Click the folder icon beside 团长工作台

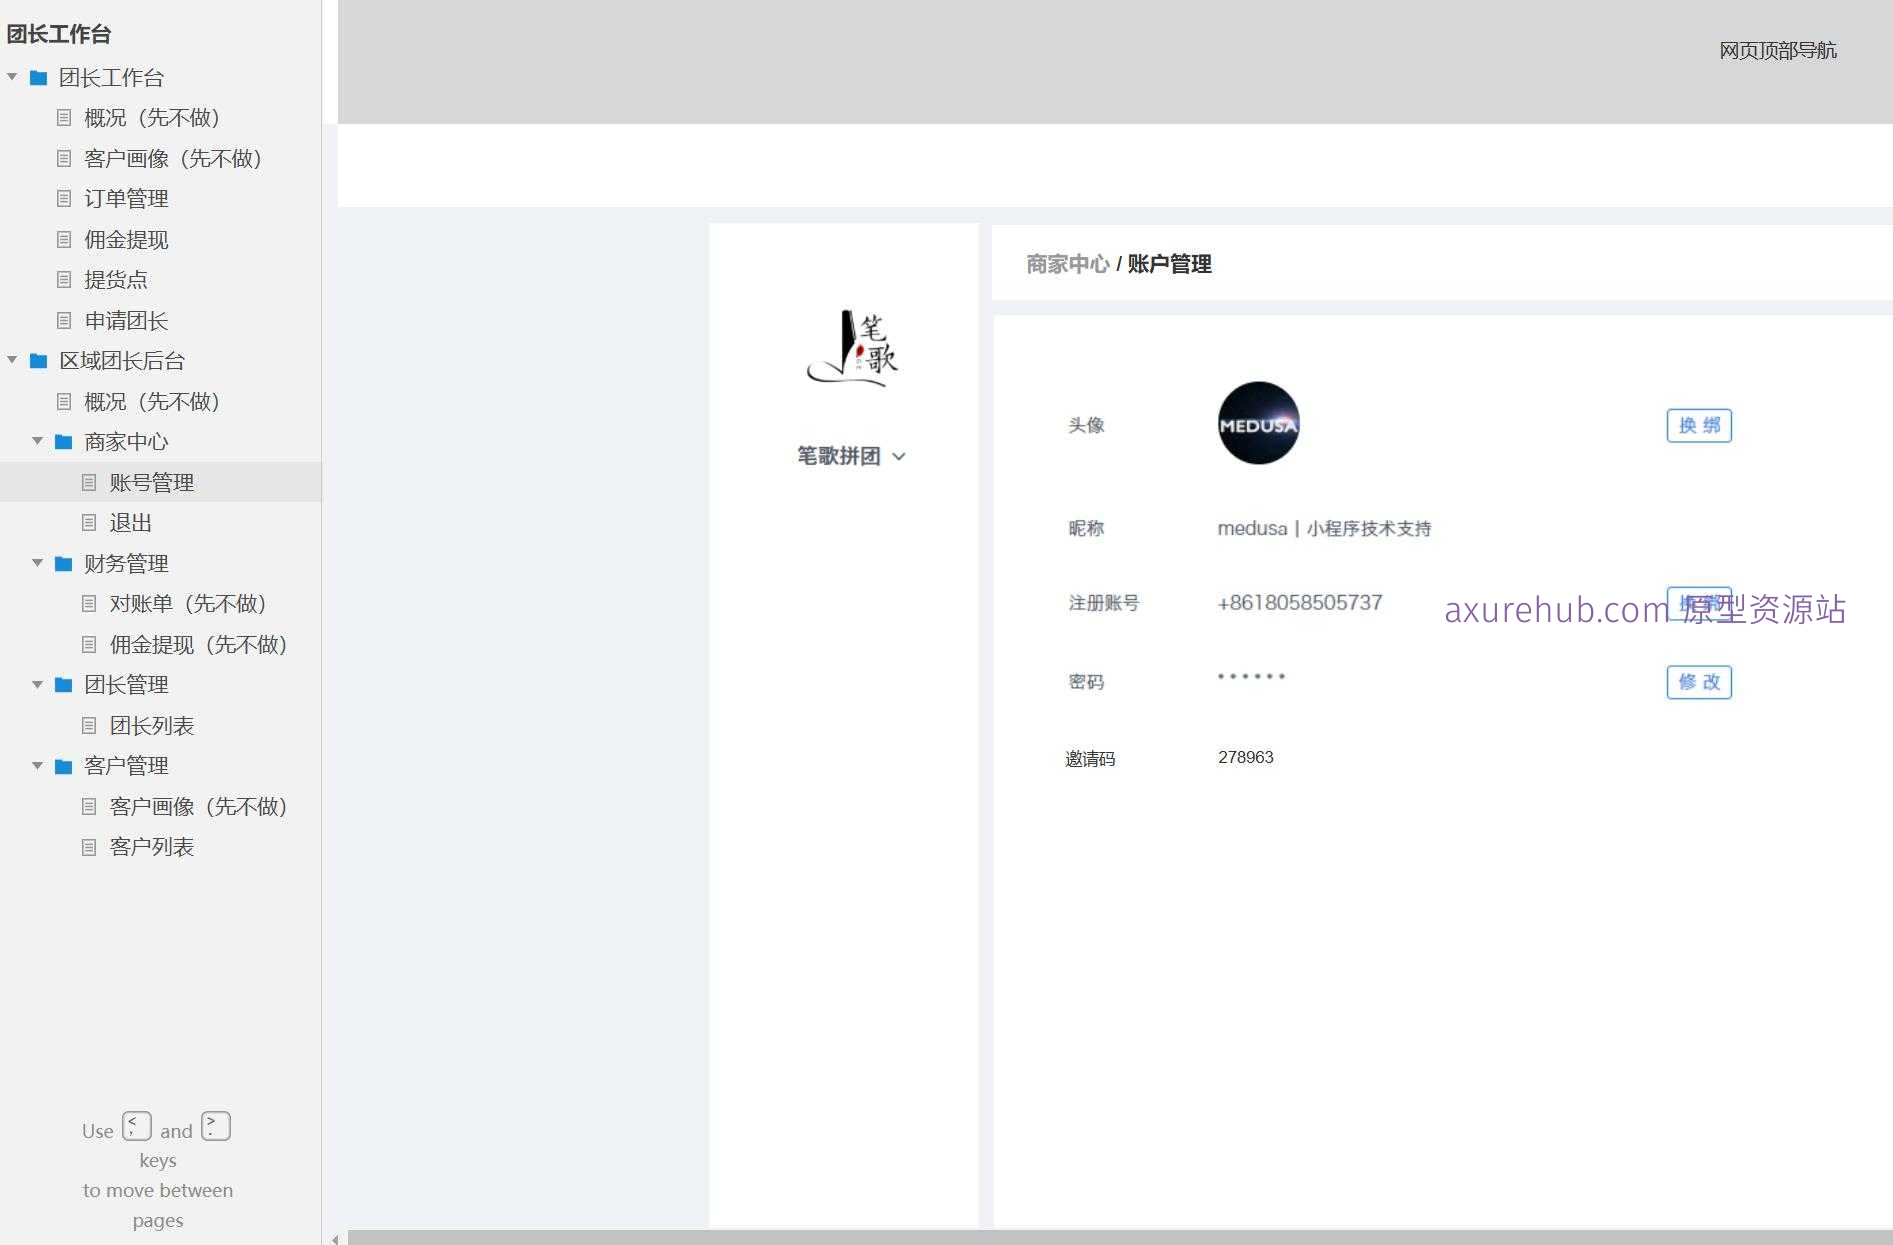point(38,77)
